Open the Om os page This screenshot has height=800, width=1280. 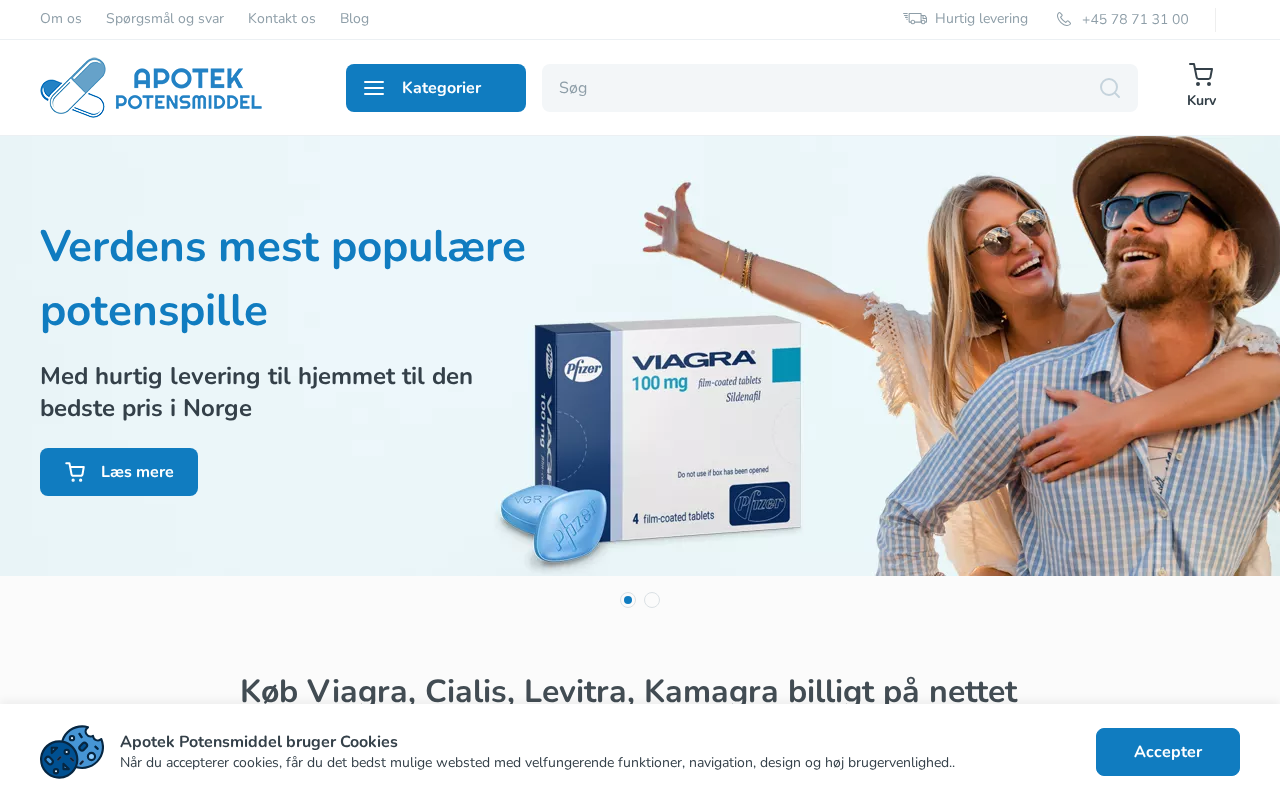point(61,19)
